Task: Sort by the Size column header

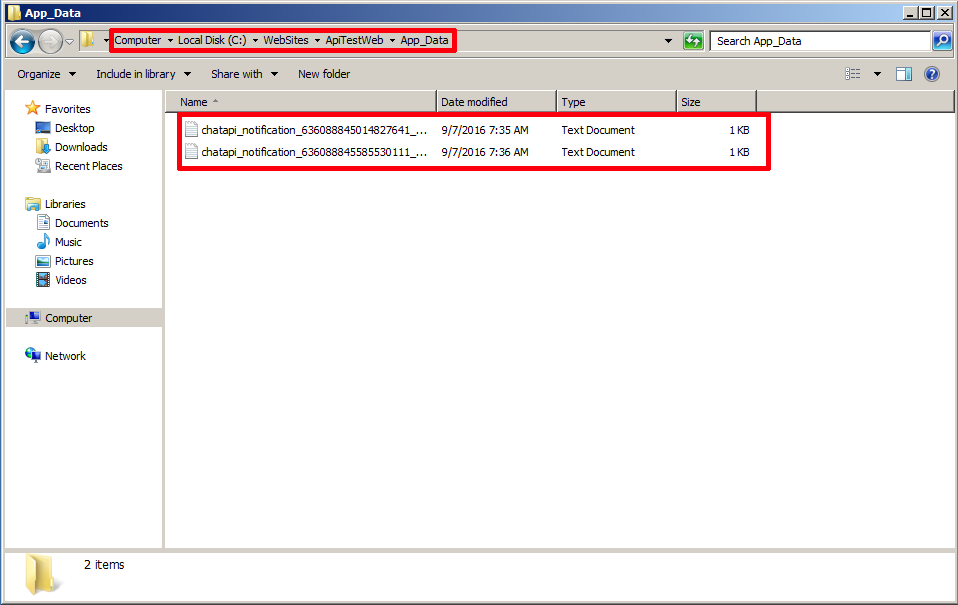Action: point(716,102)
